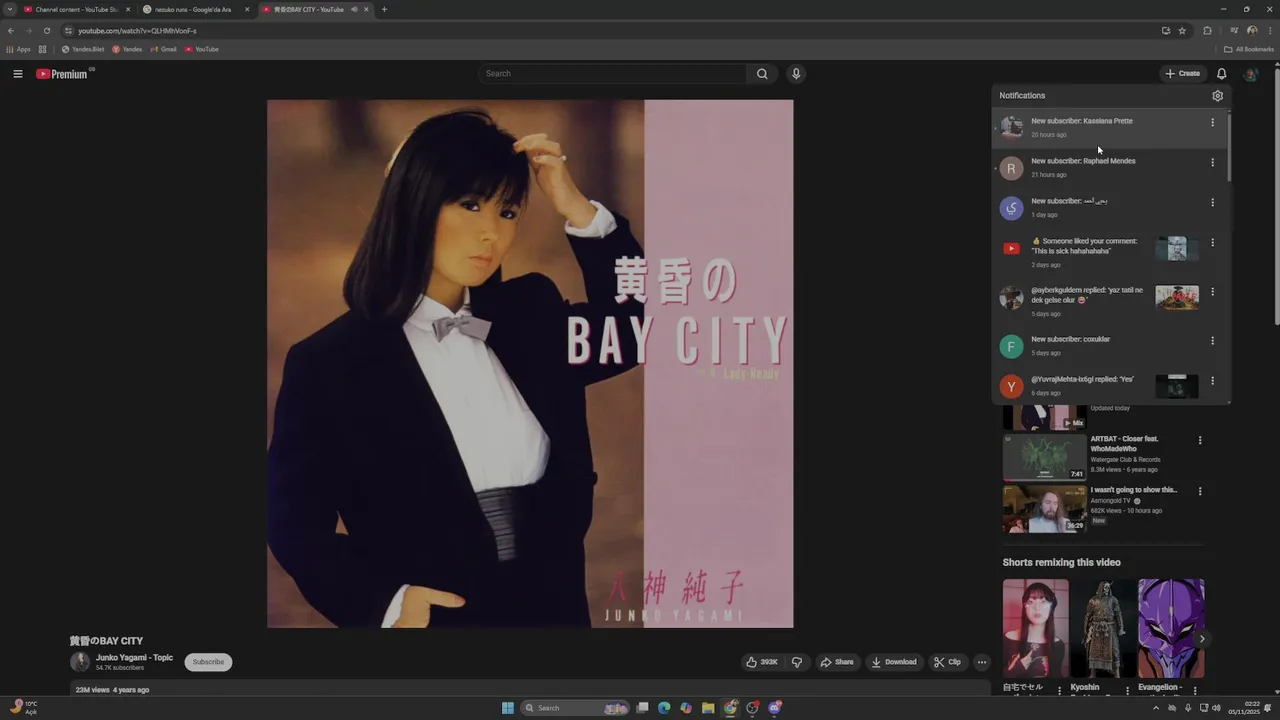
Task: Like the video (393K)
Action: (x=762, y=662)
